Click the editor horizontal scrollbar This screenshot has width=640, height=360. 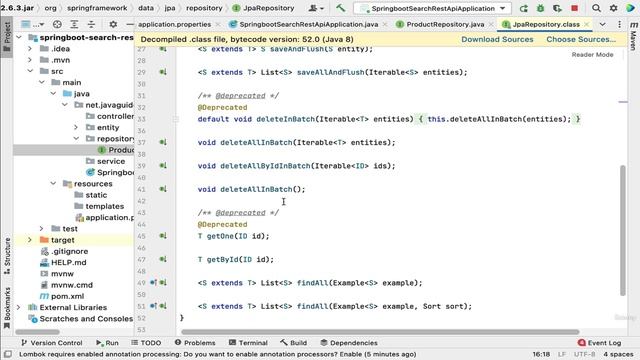tap(380, 332)
